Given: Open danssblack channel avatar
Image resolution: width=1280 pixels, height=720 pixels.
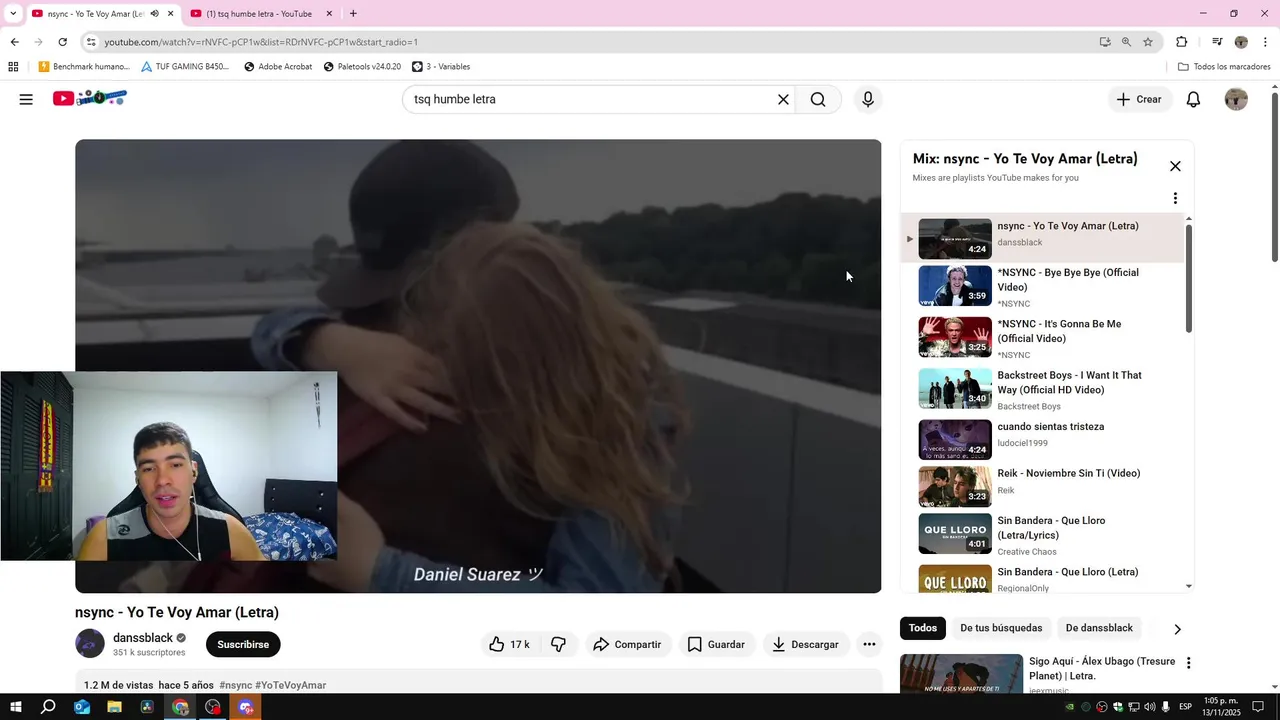Looking at the screenshot, I should [x=90, y=644].
